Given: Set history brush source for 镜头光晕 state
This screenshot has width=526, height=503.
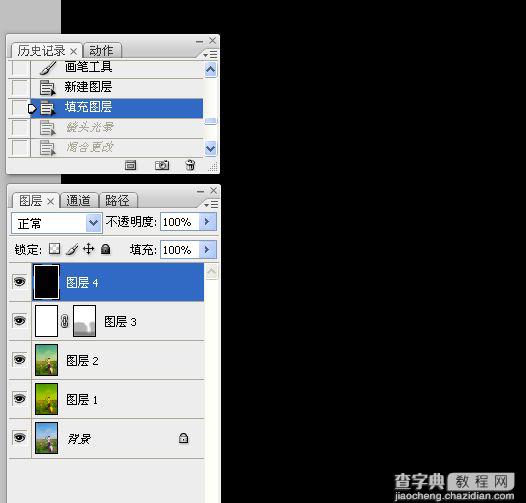Looking at the screenshot, I should (x=19, y=128).
